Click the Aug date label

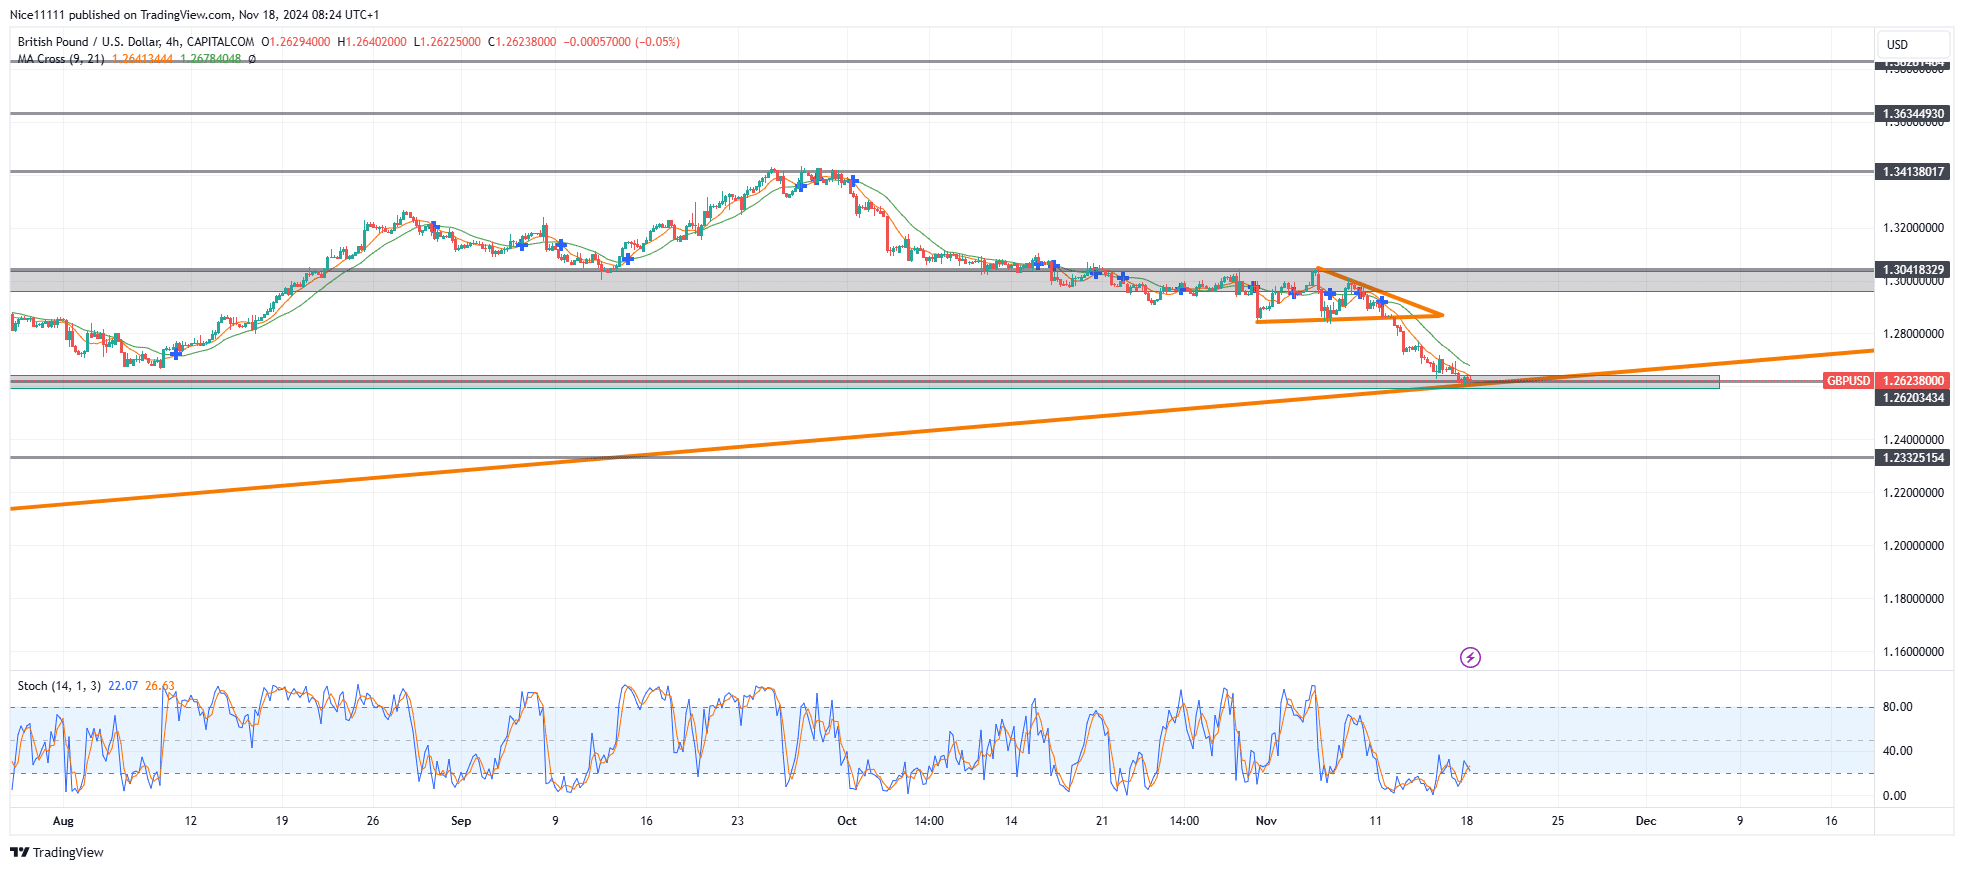point(63,821)
